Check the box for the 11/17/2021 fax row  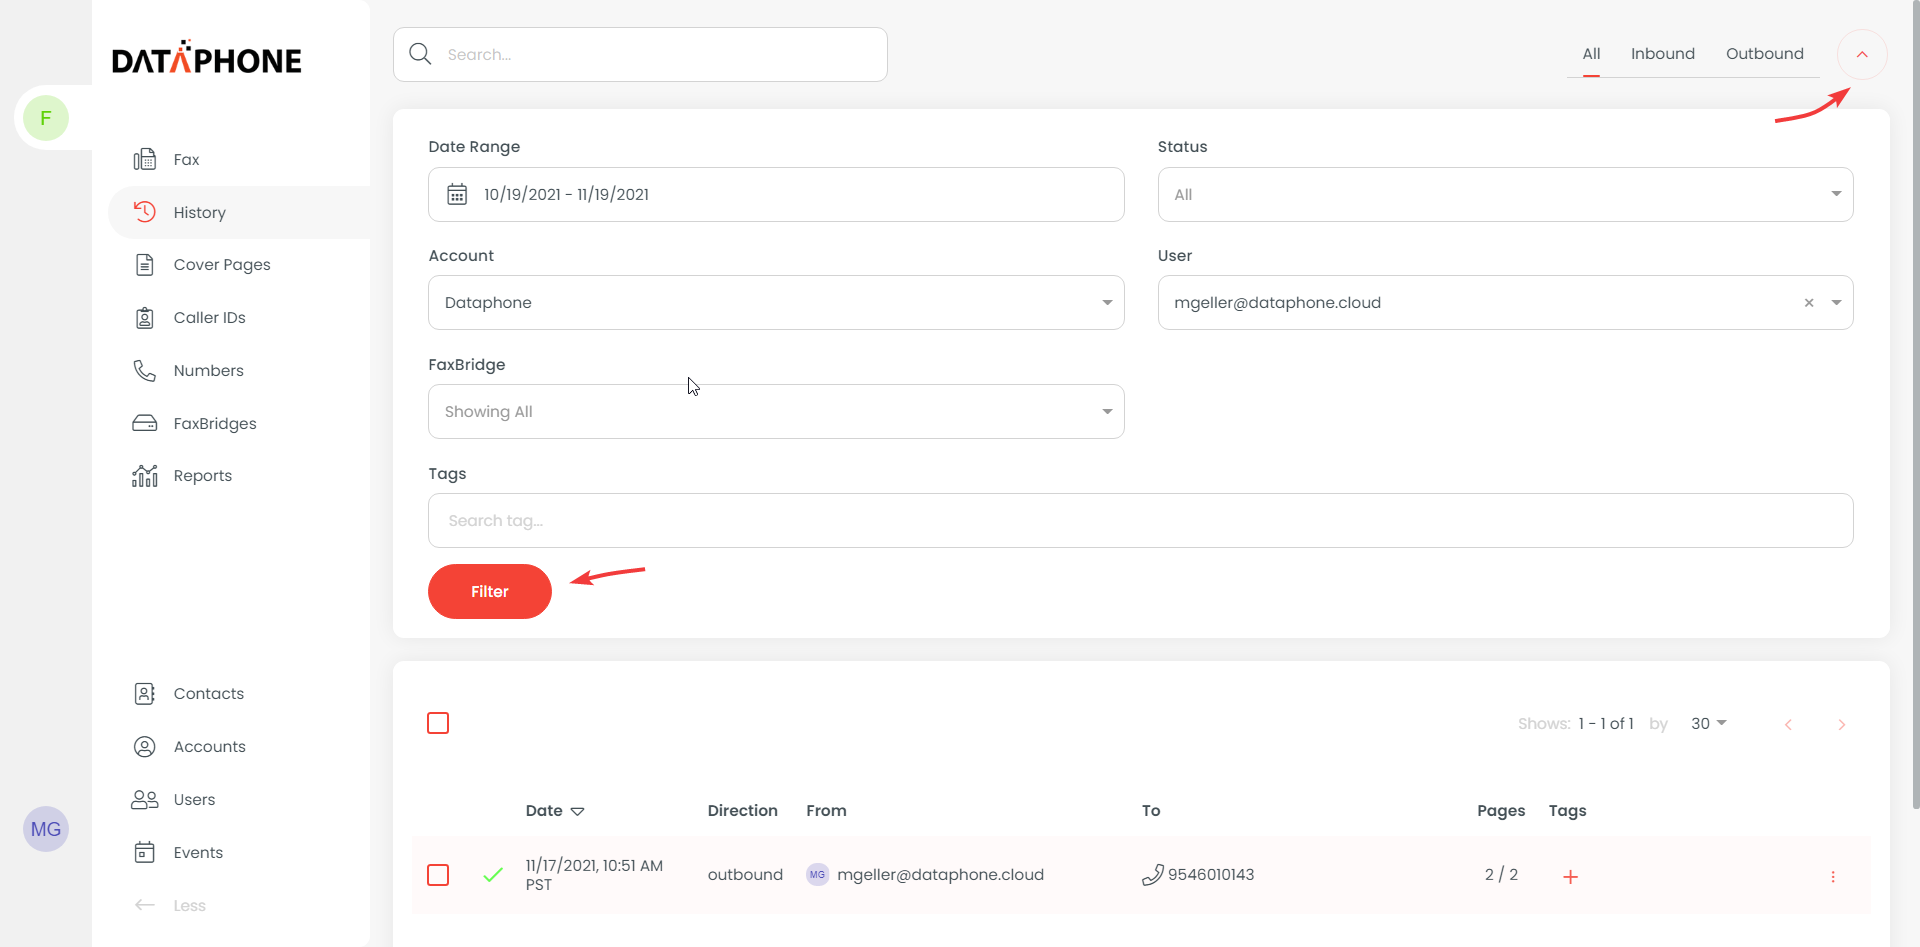coord(438,875)
